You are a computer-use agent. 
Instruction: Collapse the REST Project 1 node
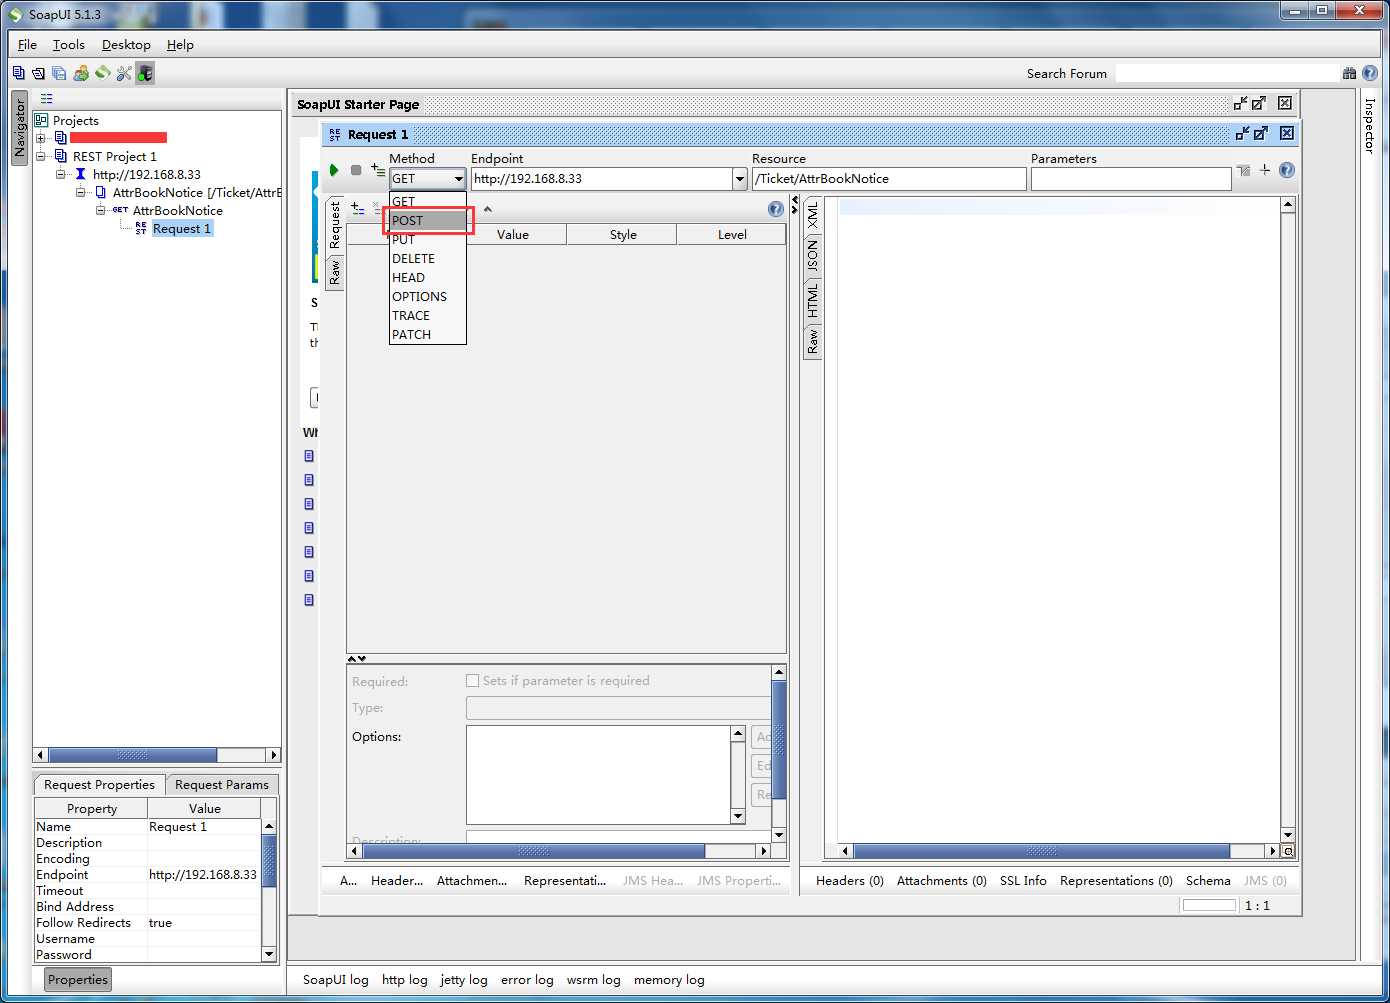click(41, 156)
